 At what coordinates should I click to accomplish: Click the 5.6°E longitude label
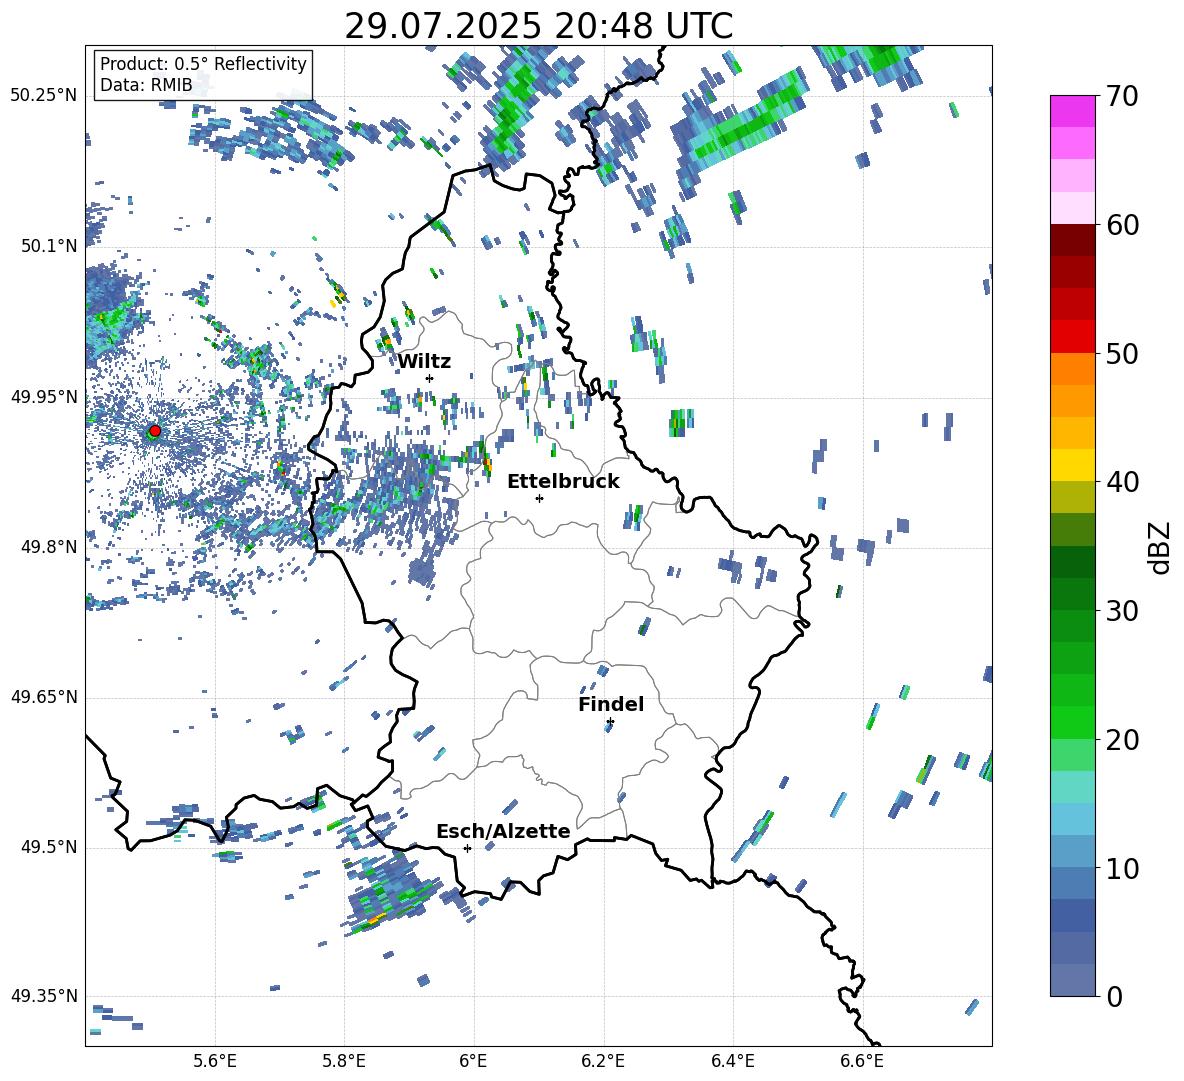215,1061
